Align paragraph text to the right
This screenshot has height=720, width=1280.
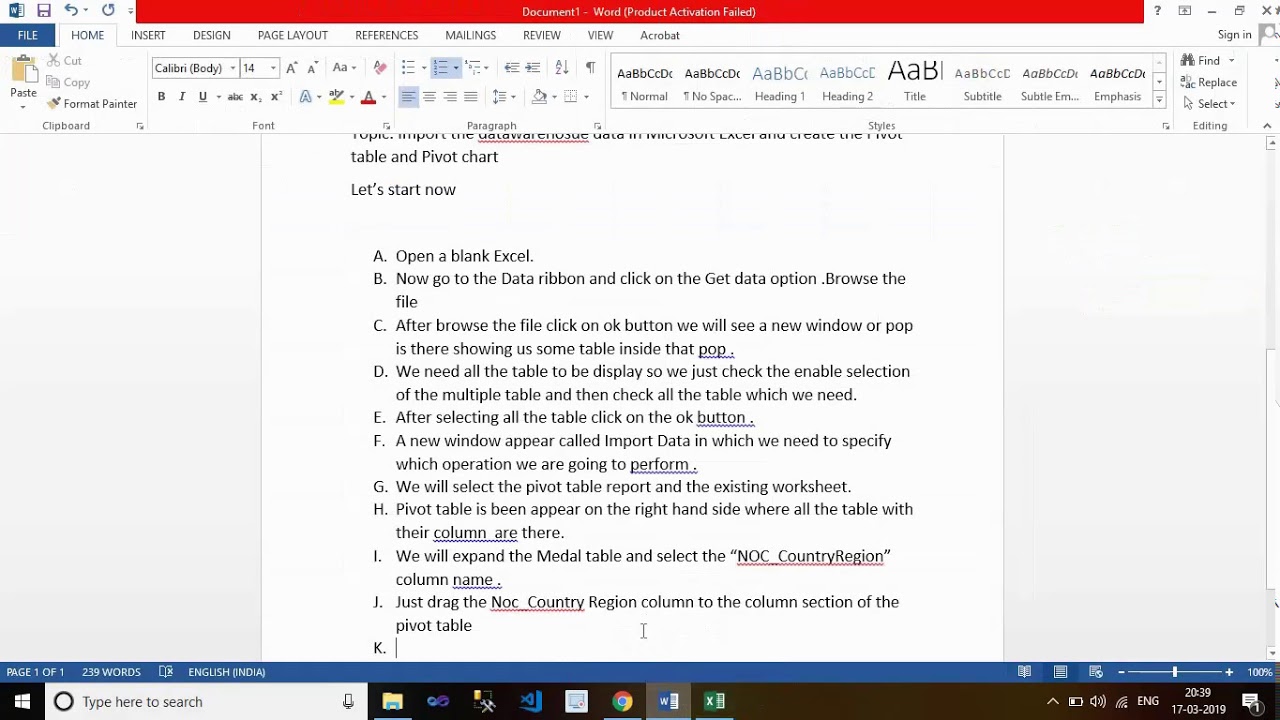click(x=450, y=97)
